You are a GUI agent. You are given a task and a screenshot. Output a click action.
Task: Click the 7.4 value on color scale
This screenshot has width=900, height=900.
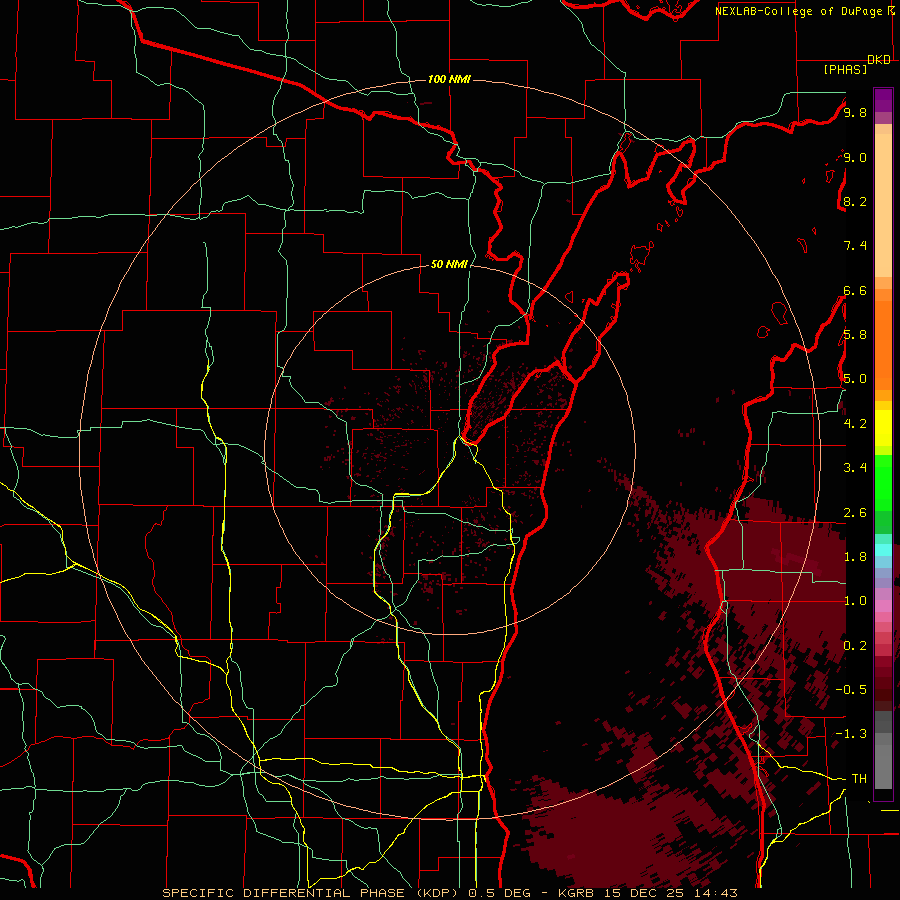[855, 246]
